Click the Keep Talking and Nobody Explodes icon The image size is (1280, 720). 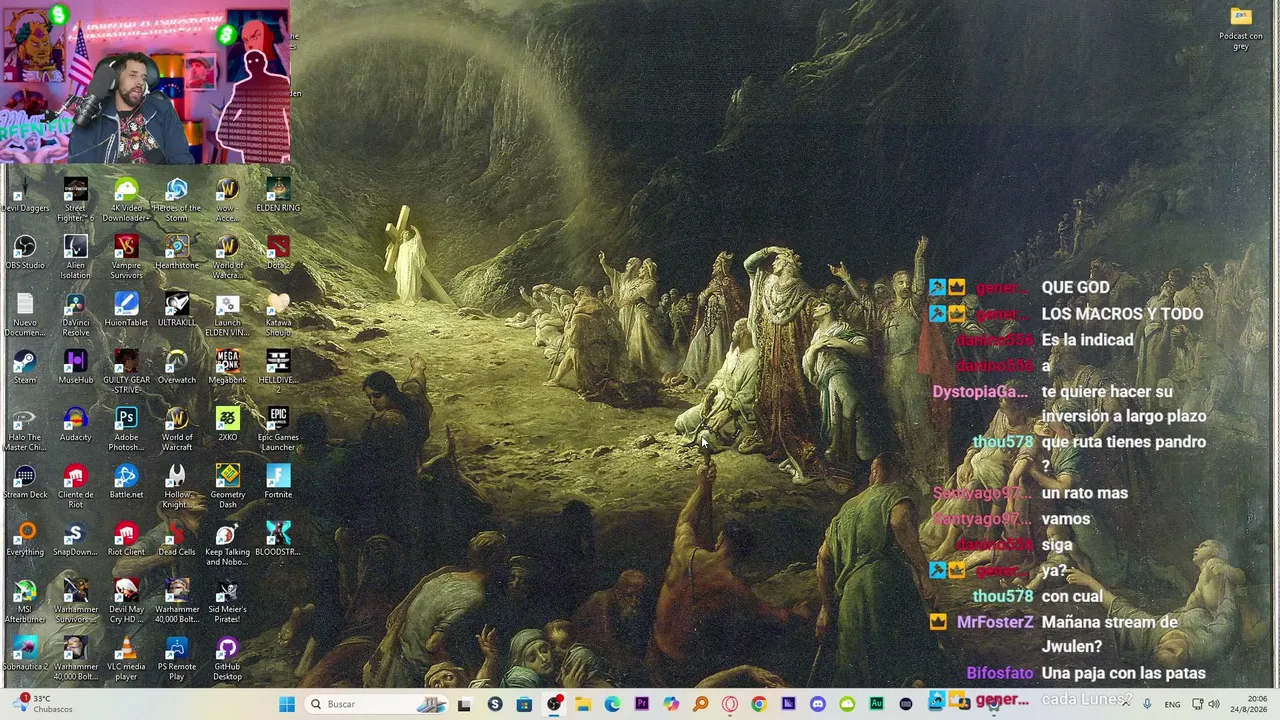(227, 544)
